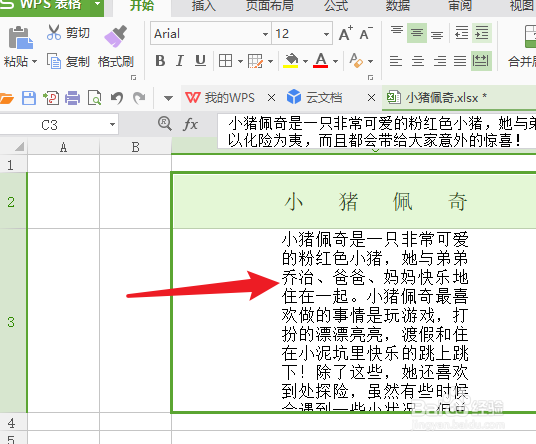Decrease font size with A- icon
The height and width of the screenshot is (444, 536).
366,33
